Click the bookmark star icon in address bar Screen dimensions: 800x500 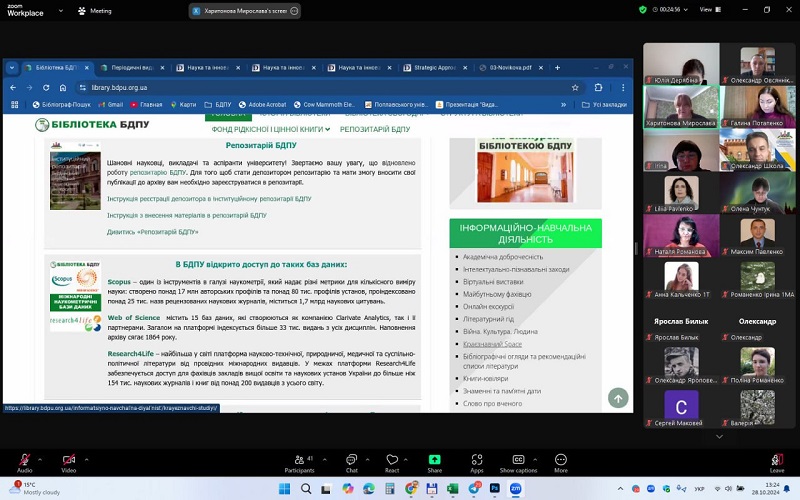[575, 88]
